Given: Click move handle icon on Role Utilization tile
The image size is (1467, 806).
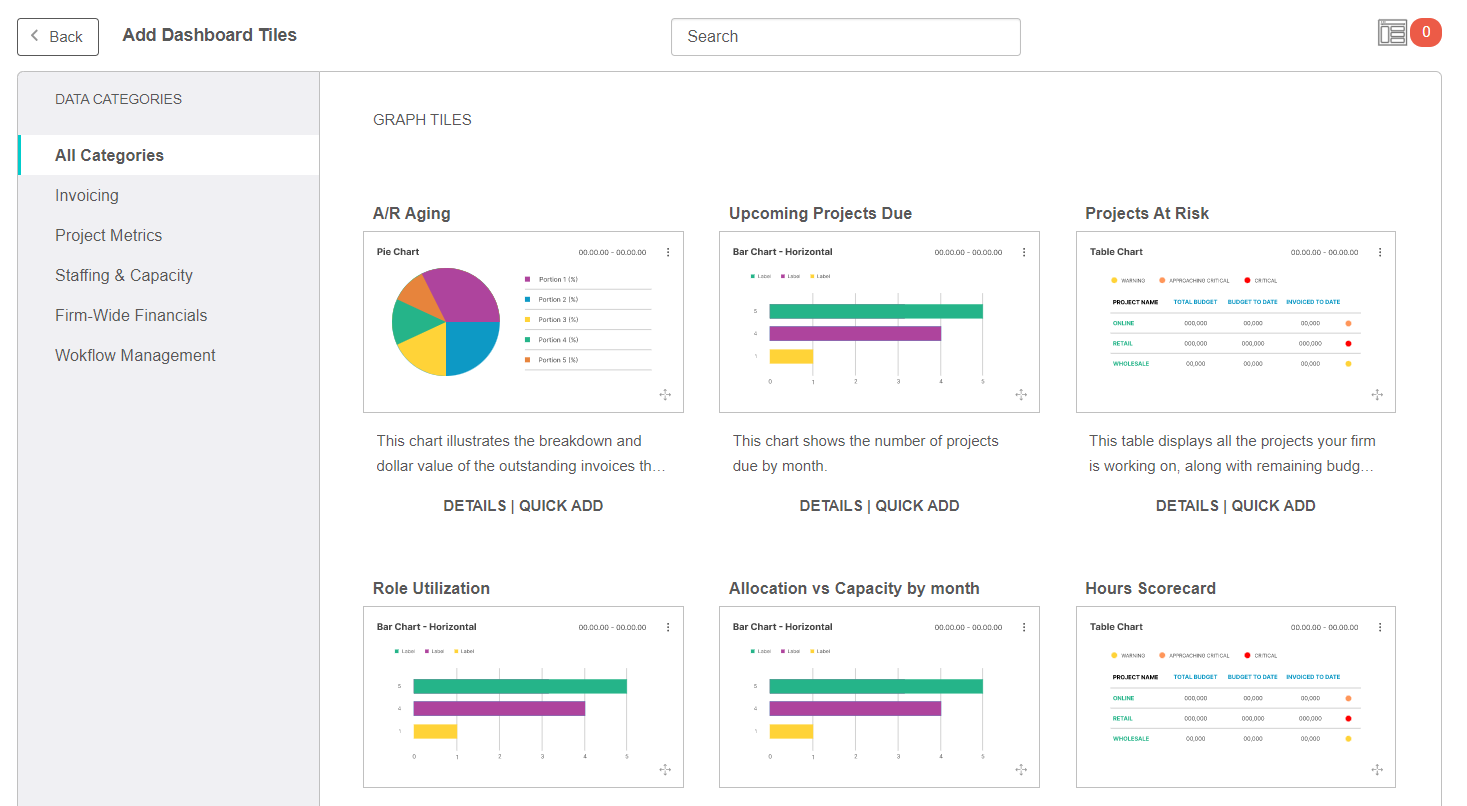Looking at the screenshot, I should point(665,770).
